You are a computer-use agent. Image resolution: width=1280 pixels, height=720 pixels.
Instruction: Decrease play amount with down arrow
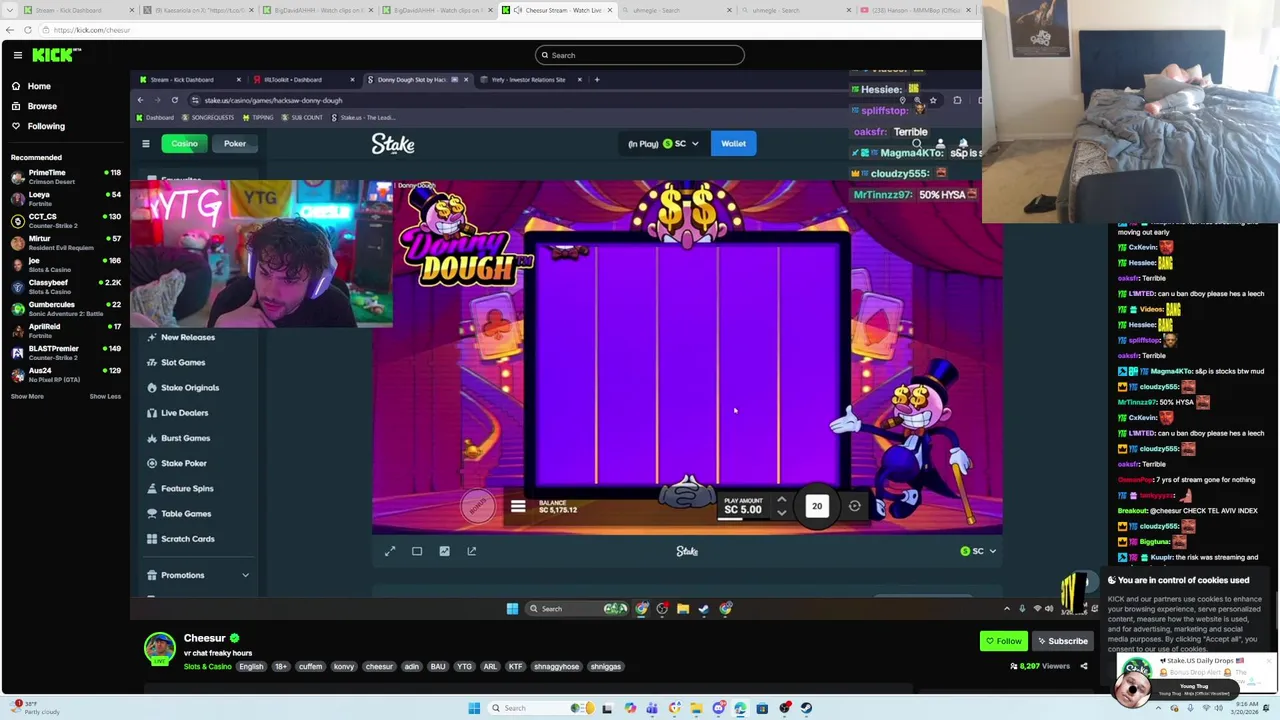coord(781,513)
